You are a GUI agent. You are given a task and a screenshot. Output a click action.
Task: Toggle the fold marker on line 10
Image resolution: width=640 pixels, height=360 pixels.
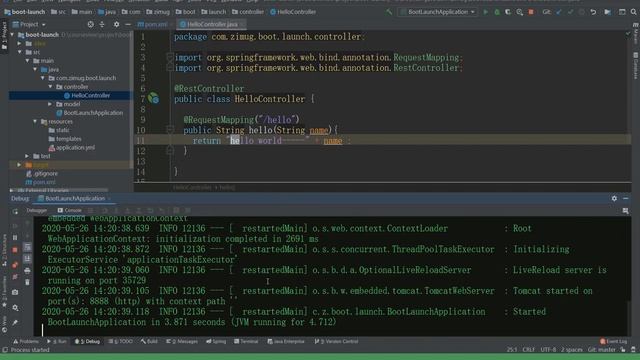tap(170, 130)
